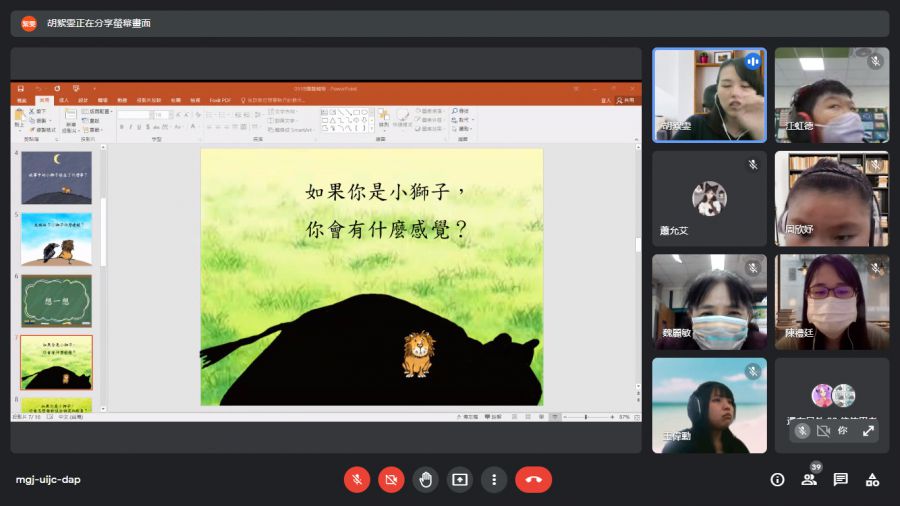Viewport: 900px width, 506px height.
Task: Click the muted mic icon on 魏麗敏's tile
Action: [x=752, y=268]
